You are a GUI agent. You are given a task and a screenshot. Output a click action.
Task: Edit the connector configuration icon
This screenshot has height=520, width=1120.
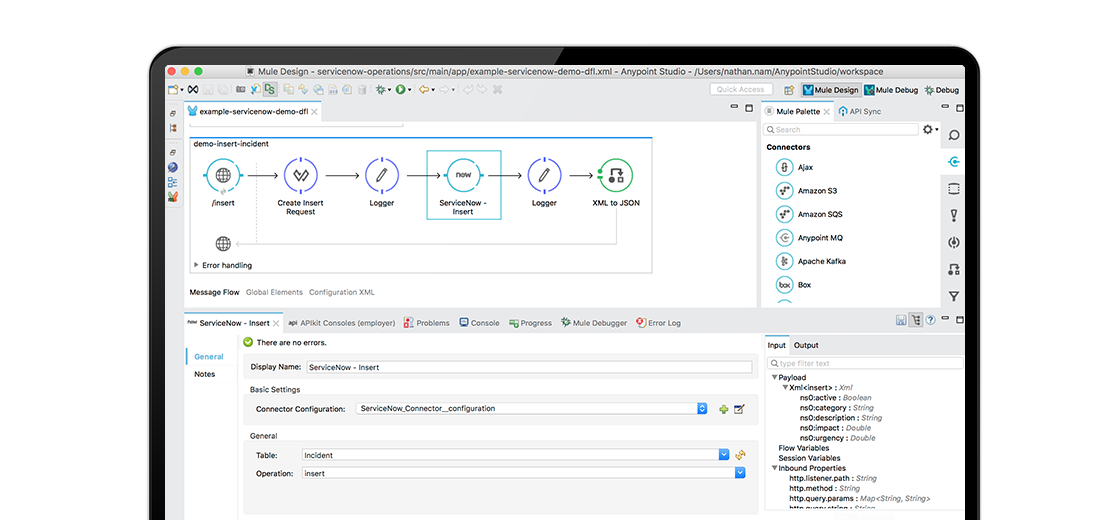(739, 409)
